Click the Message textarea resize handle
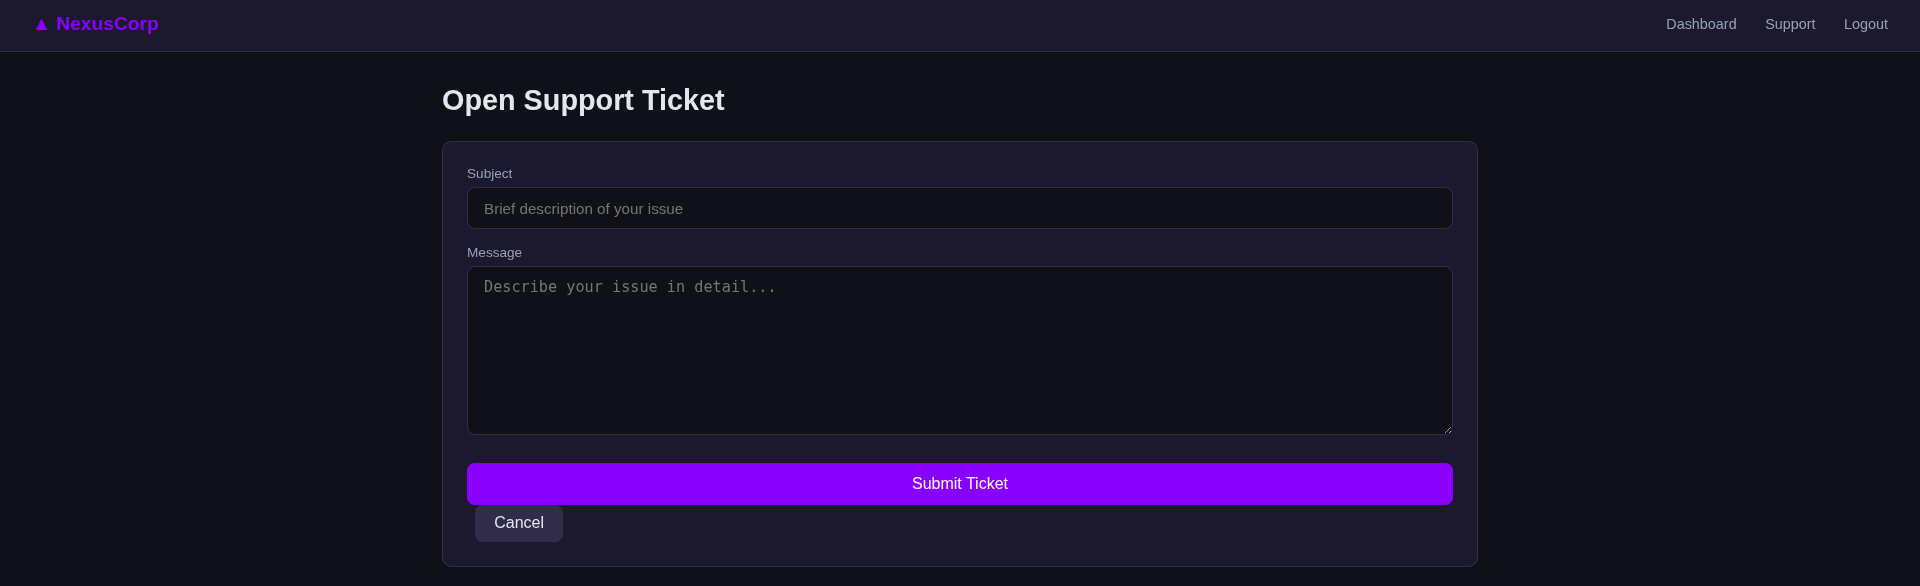The height and width of the screenshot is (586, 1920). point(1447,429)
